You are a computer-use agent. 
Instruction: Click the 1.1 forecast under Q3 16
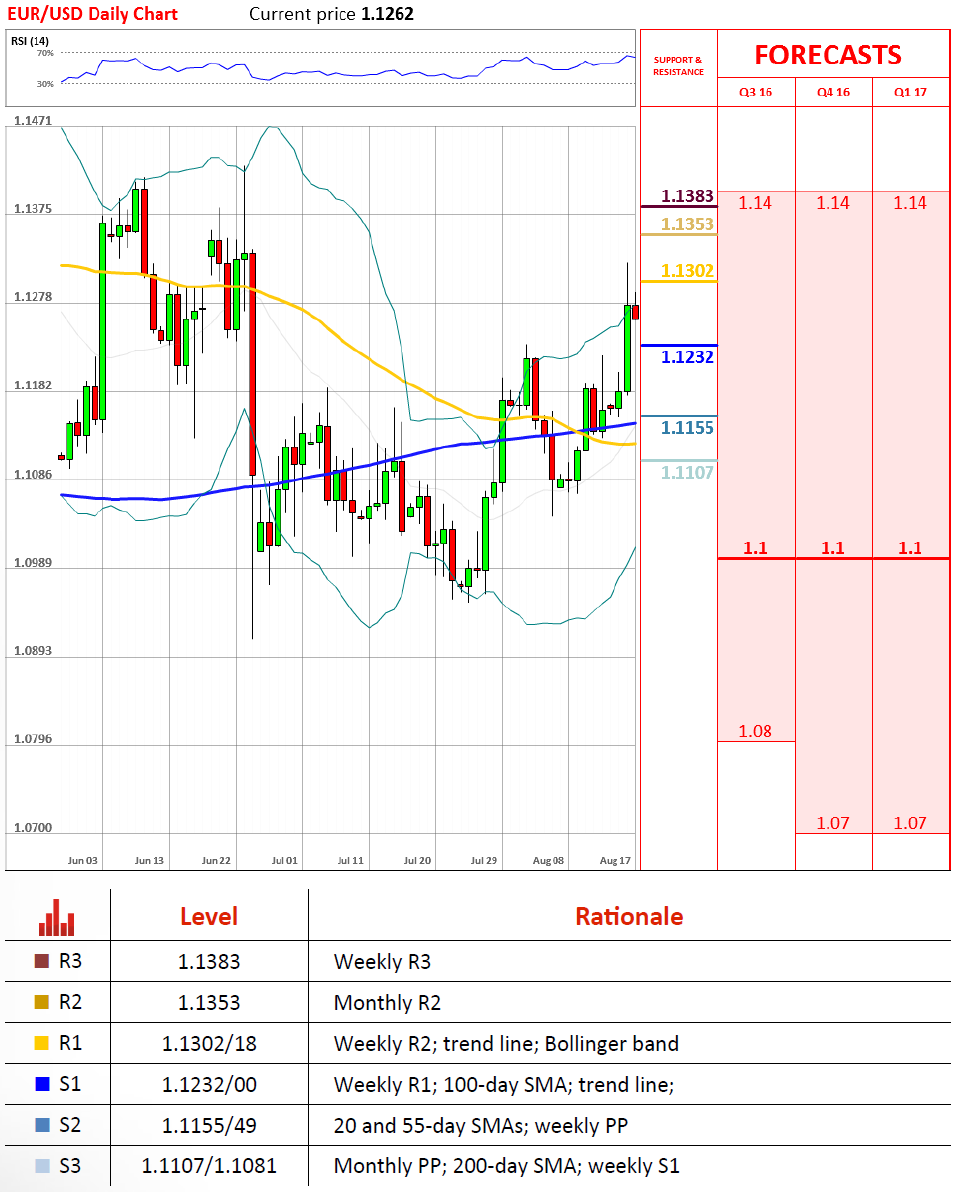755,547
